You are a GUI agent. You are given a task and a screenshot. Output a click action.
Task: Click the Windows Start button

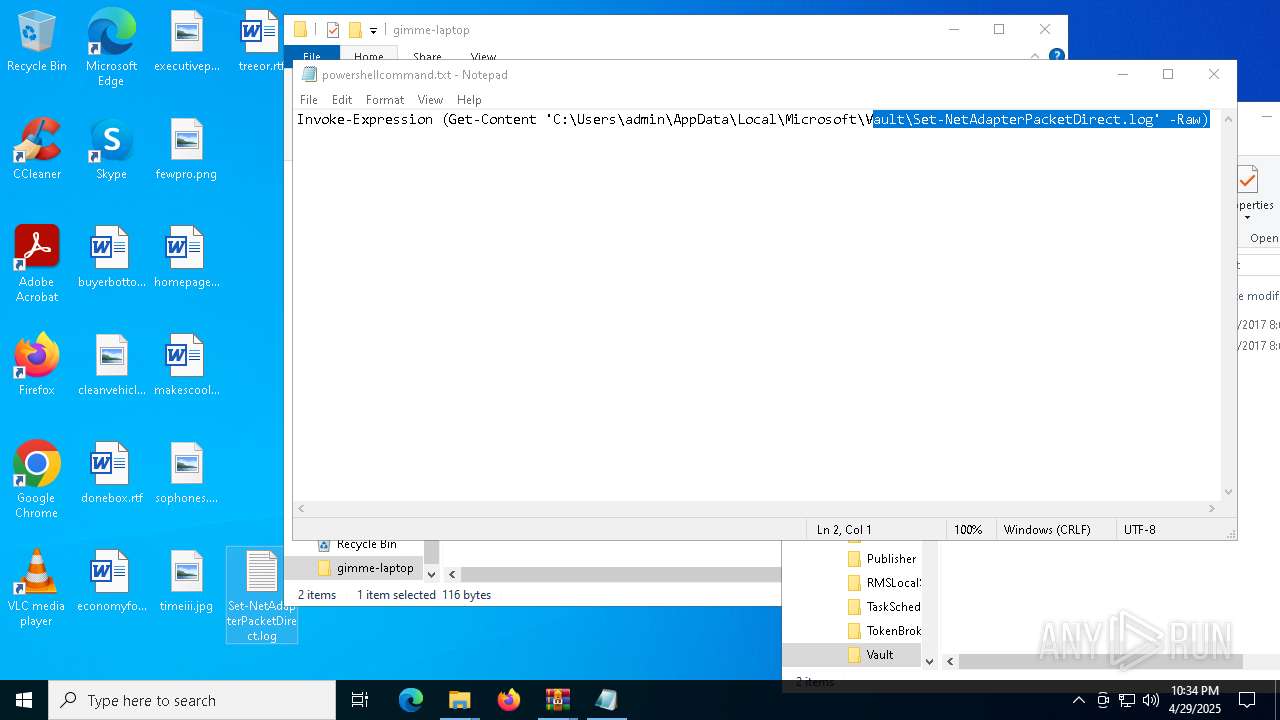point(24,700)
